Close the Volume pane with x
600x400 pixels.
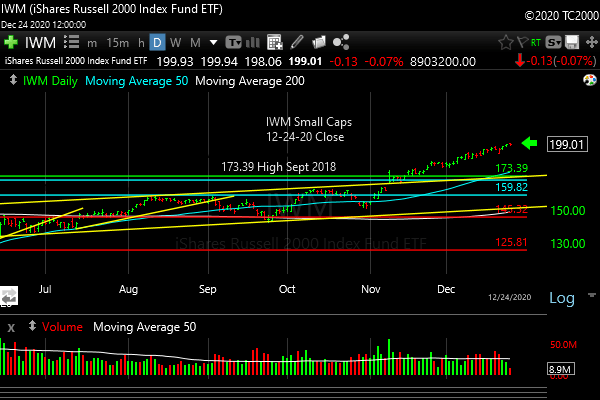pyautogui.click(x=11, y=328)
